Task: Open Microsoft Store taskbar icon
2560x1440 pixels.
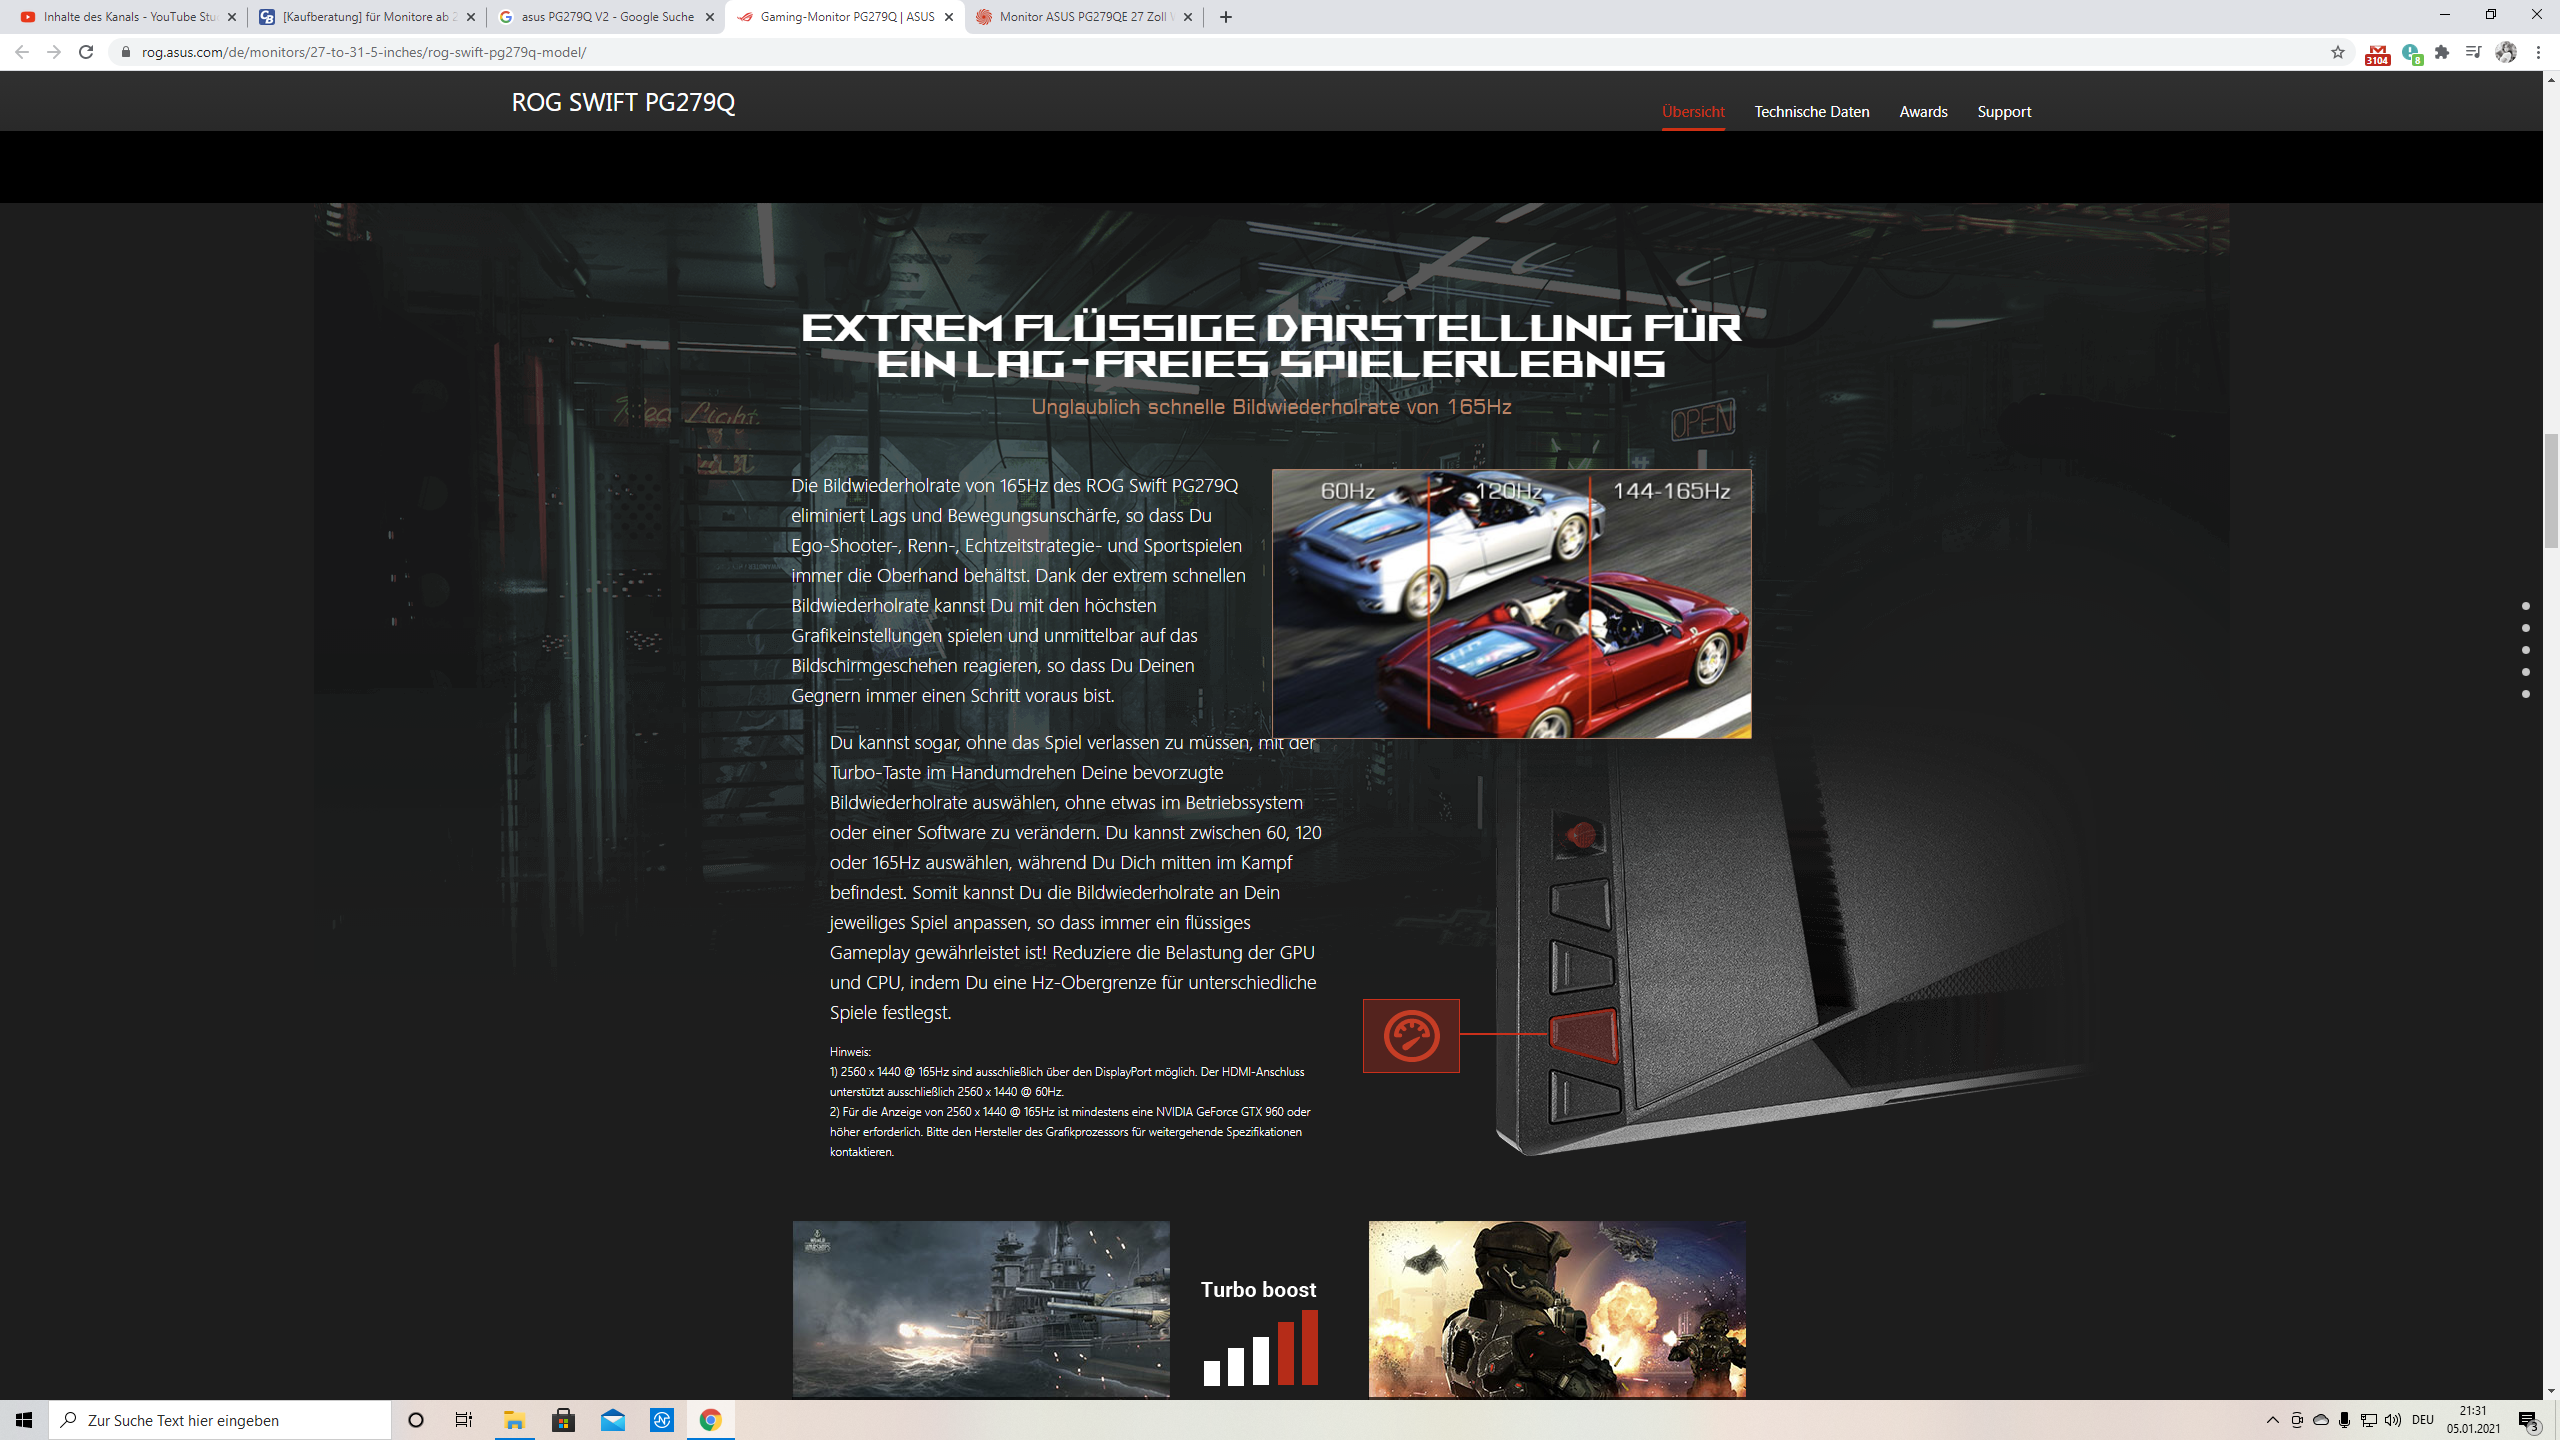Action: click(x=563, y=1420)
